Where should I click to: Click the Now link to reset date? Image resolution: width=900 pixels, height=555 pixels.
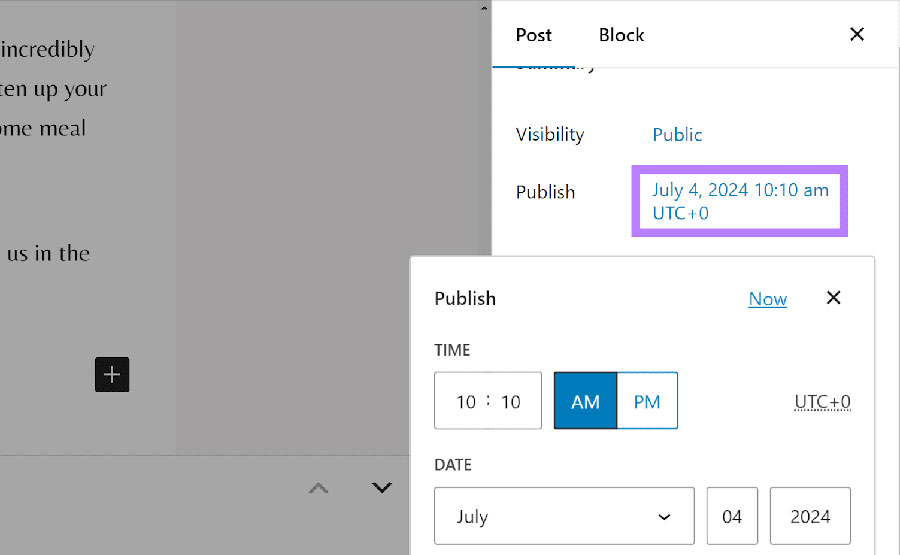pyautogui.click(x=767, y=299)
